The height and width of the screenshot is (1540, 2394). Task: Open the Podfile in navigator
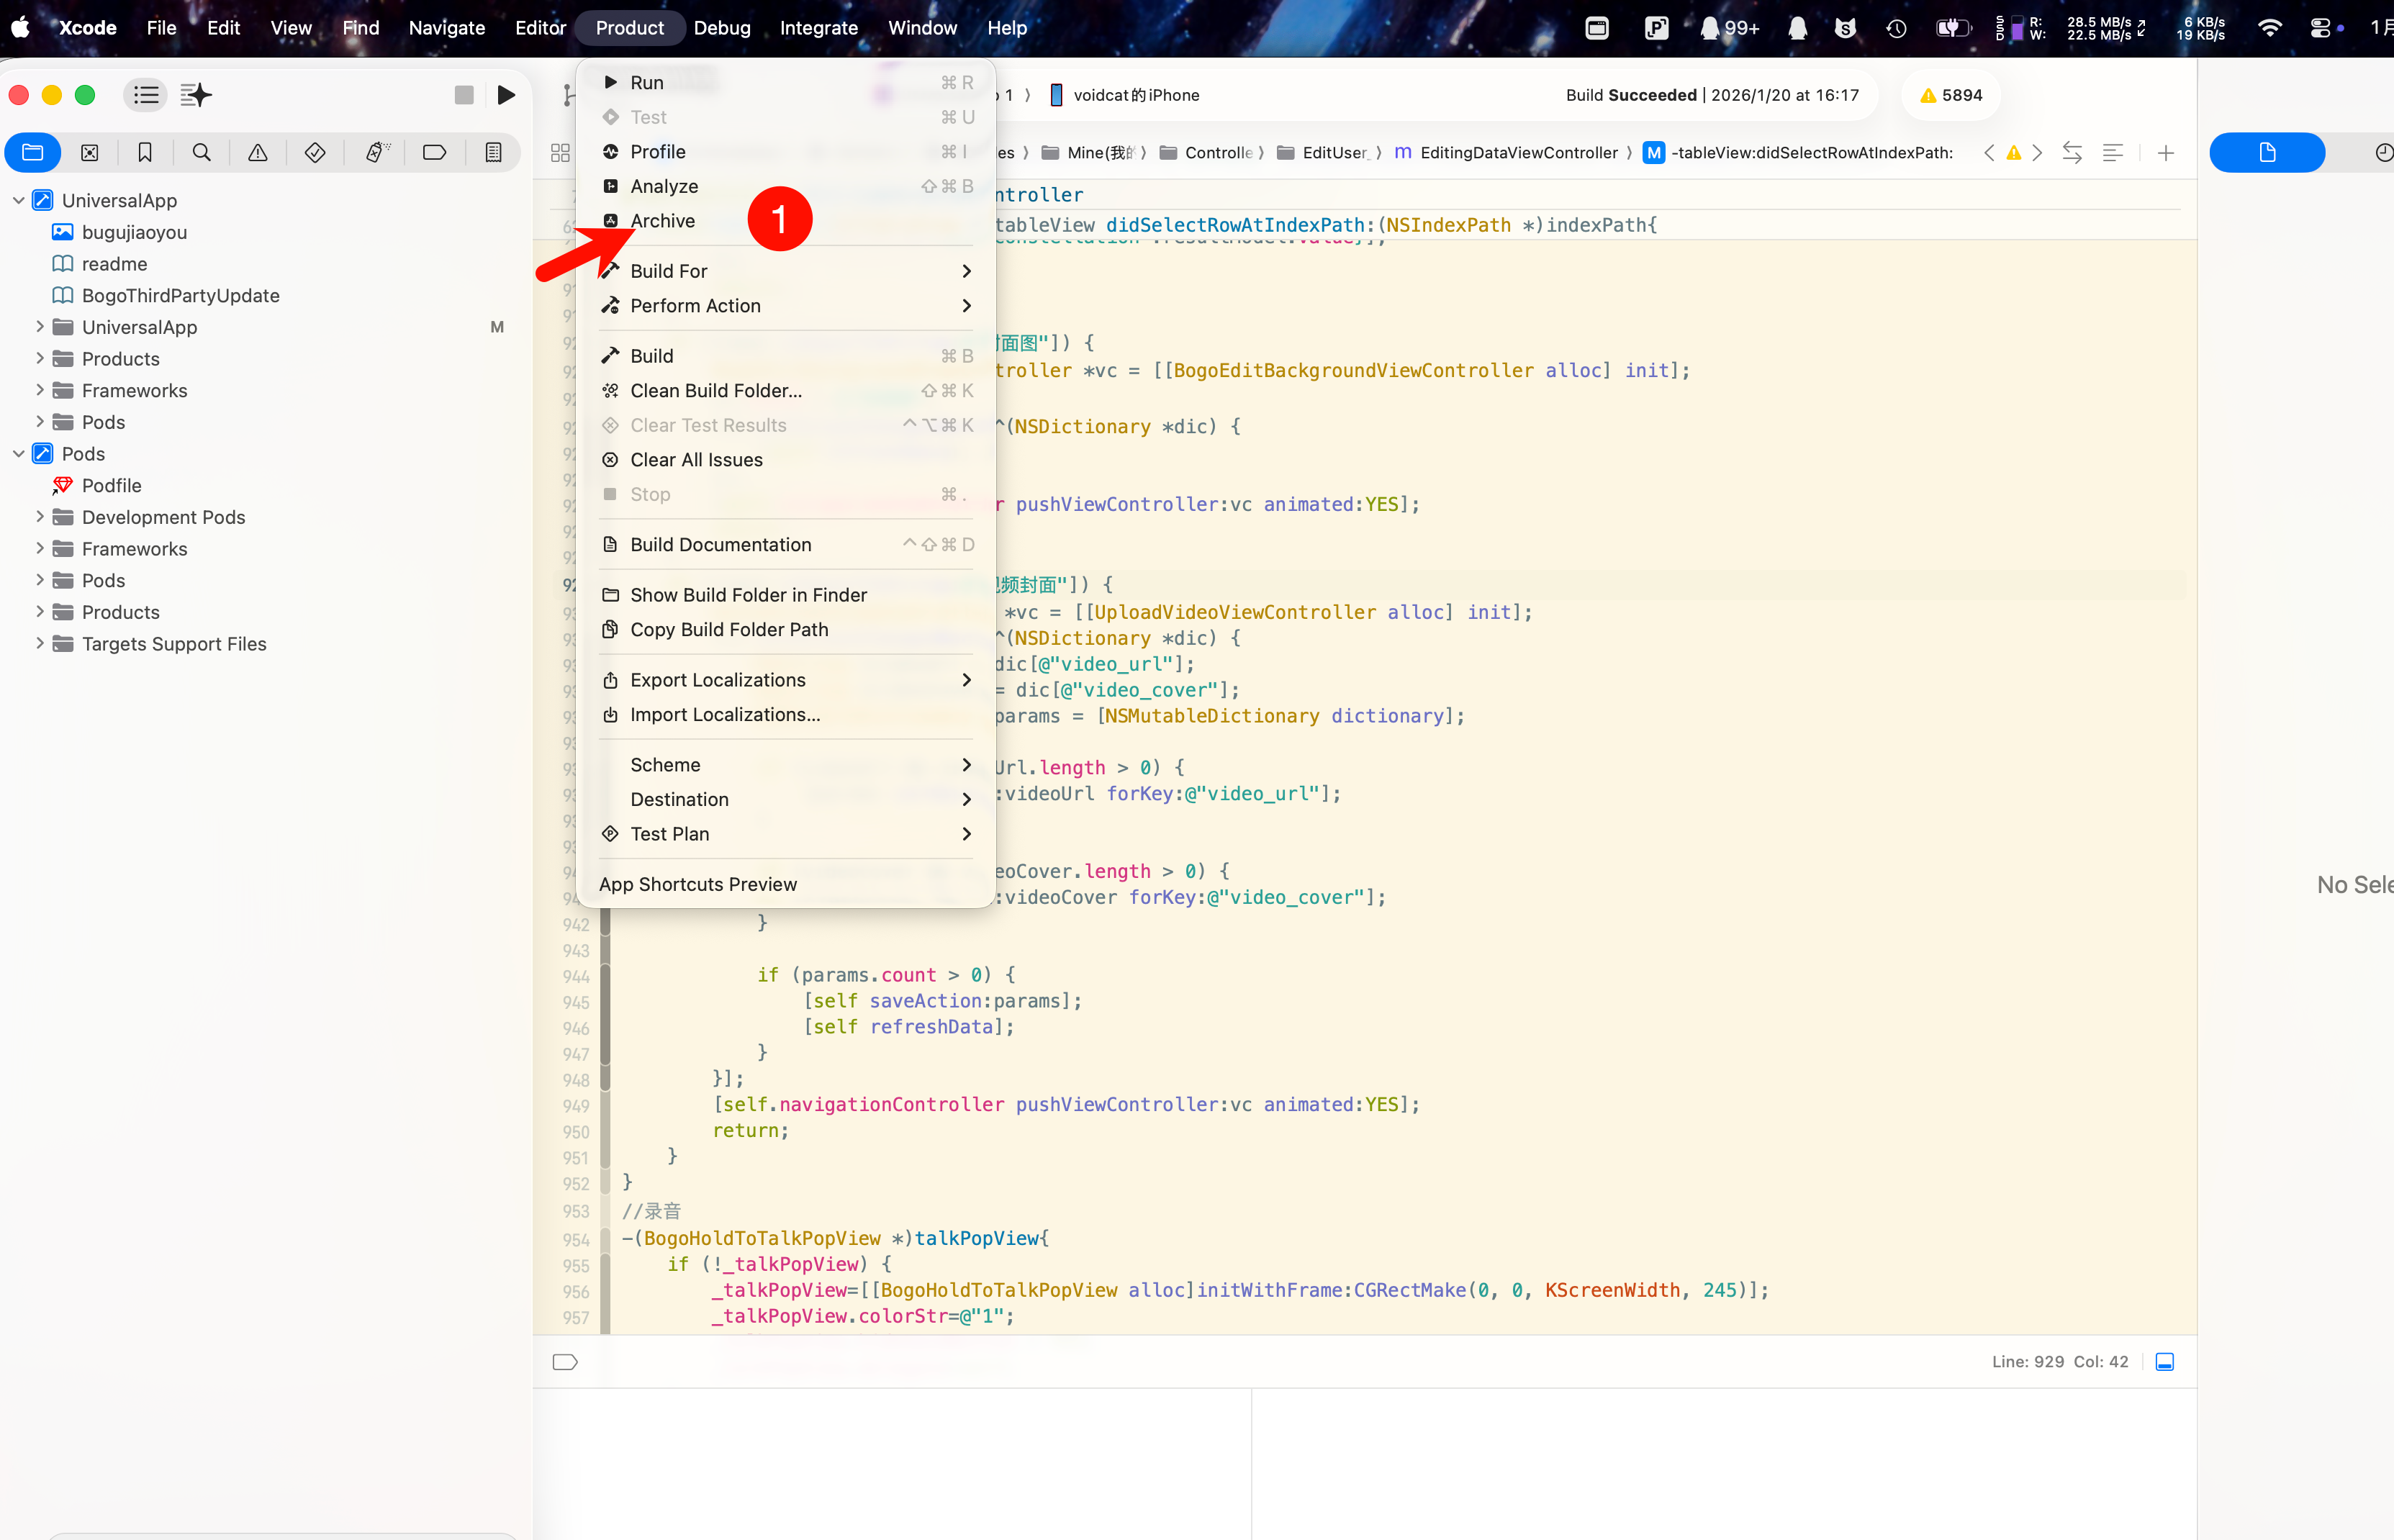tap(111, 485)
